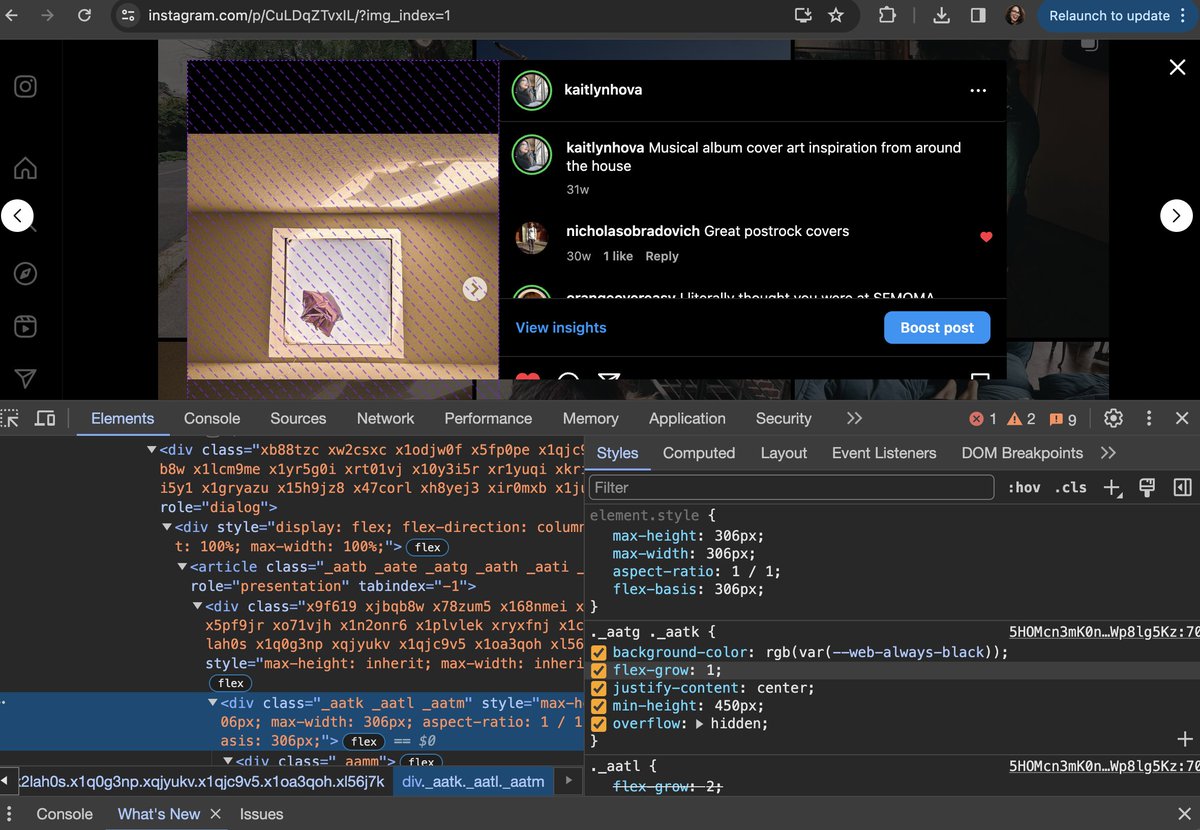1200x830 pixels.
Task: Click Boost post button
Action: click(x=937, y=328)
